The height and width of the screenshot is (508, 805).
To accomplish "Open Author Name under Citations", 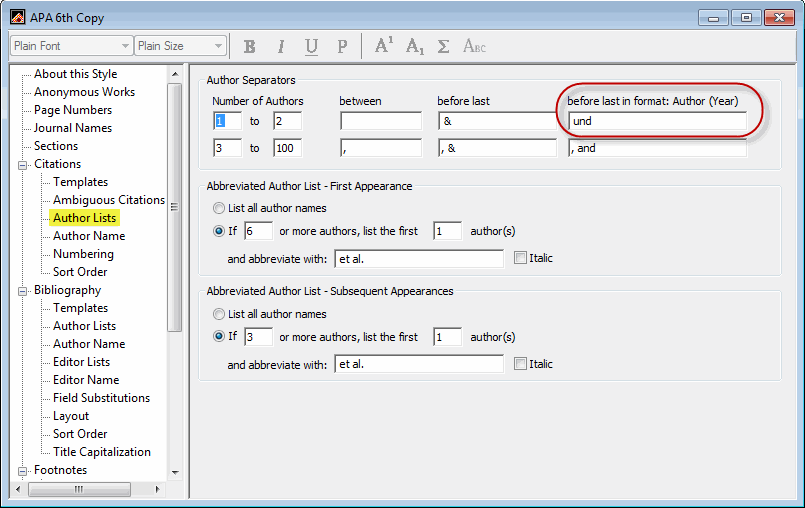I will pyautogui.click(x=89, y=236).
